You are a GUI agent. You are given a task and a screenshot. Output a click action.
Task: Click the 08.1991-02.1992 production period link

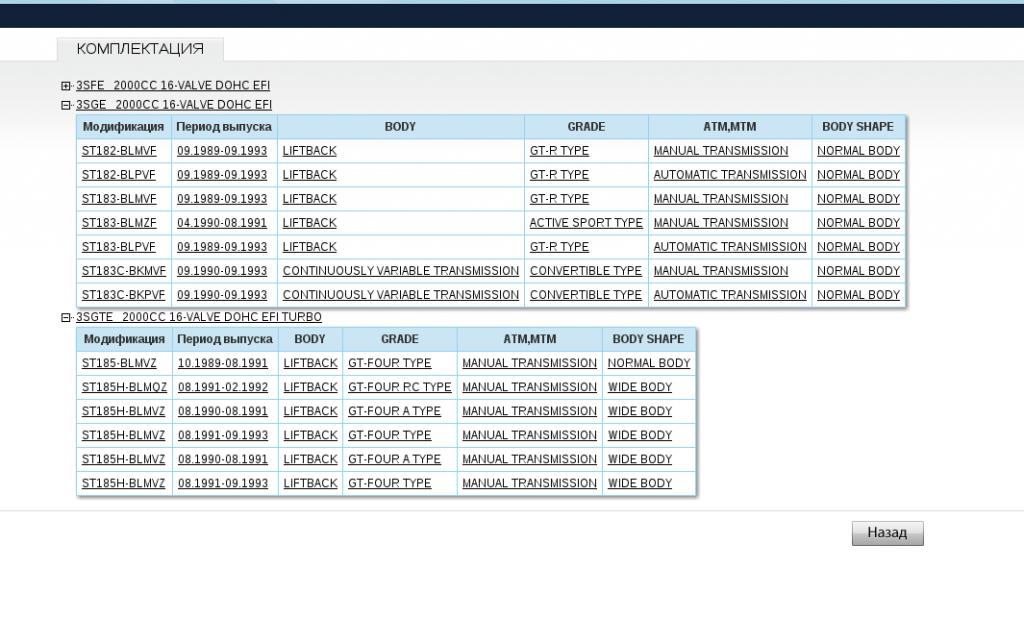pos(223,388)
